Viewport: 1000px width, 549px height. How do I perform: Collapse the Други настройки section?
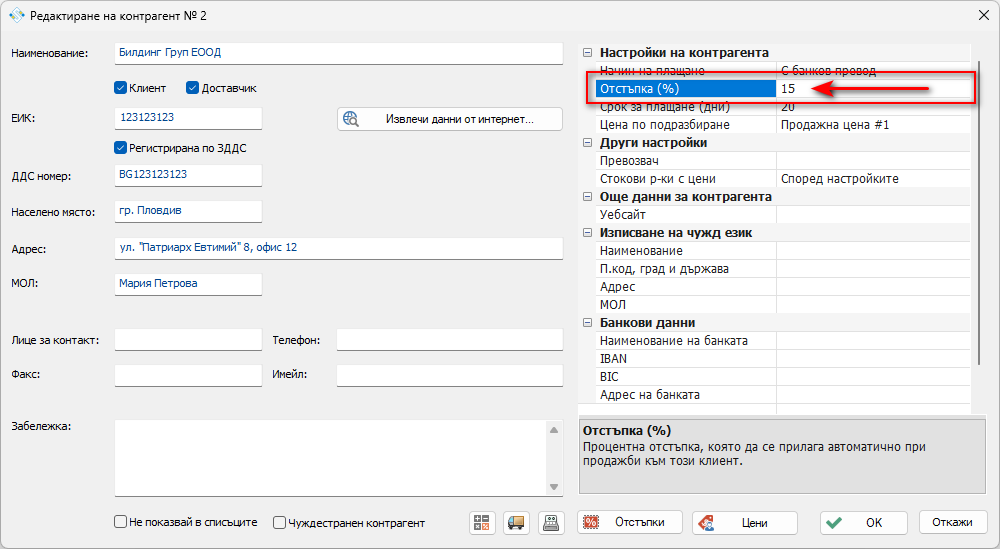(x=587, y=143)
